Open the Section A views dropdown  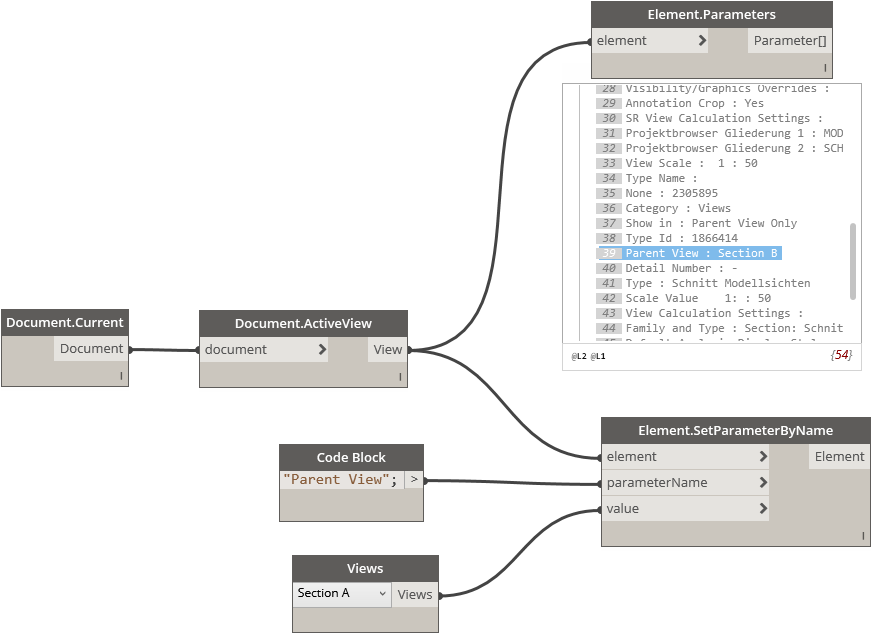click(341, 593)
